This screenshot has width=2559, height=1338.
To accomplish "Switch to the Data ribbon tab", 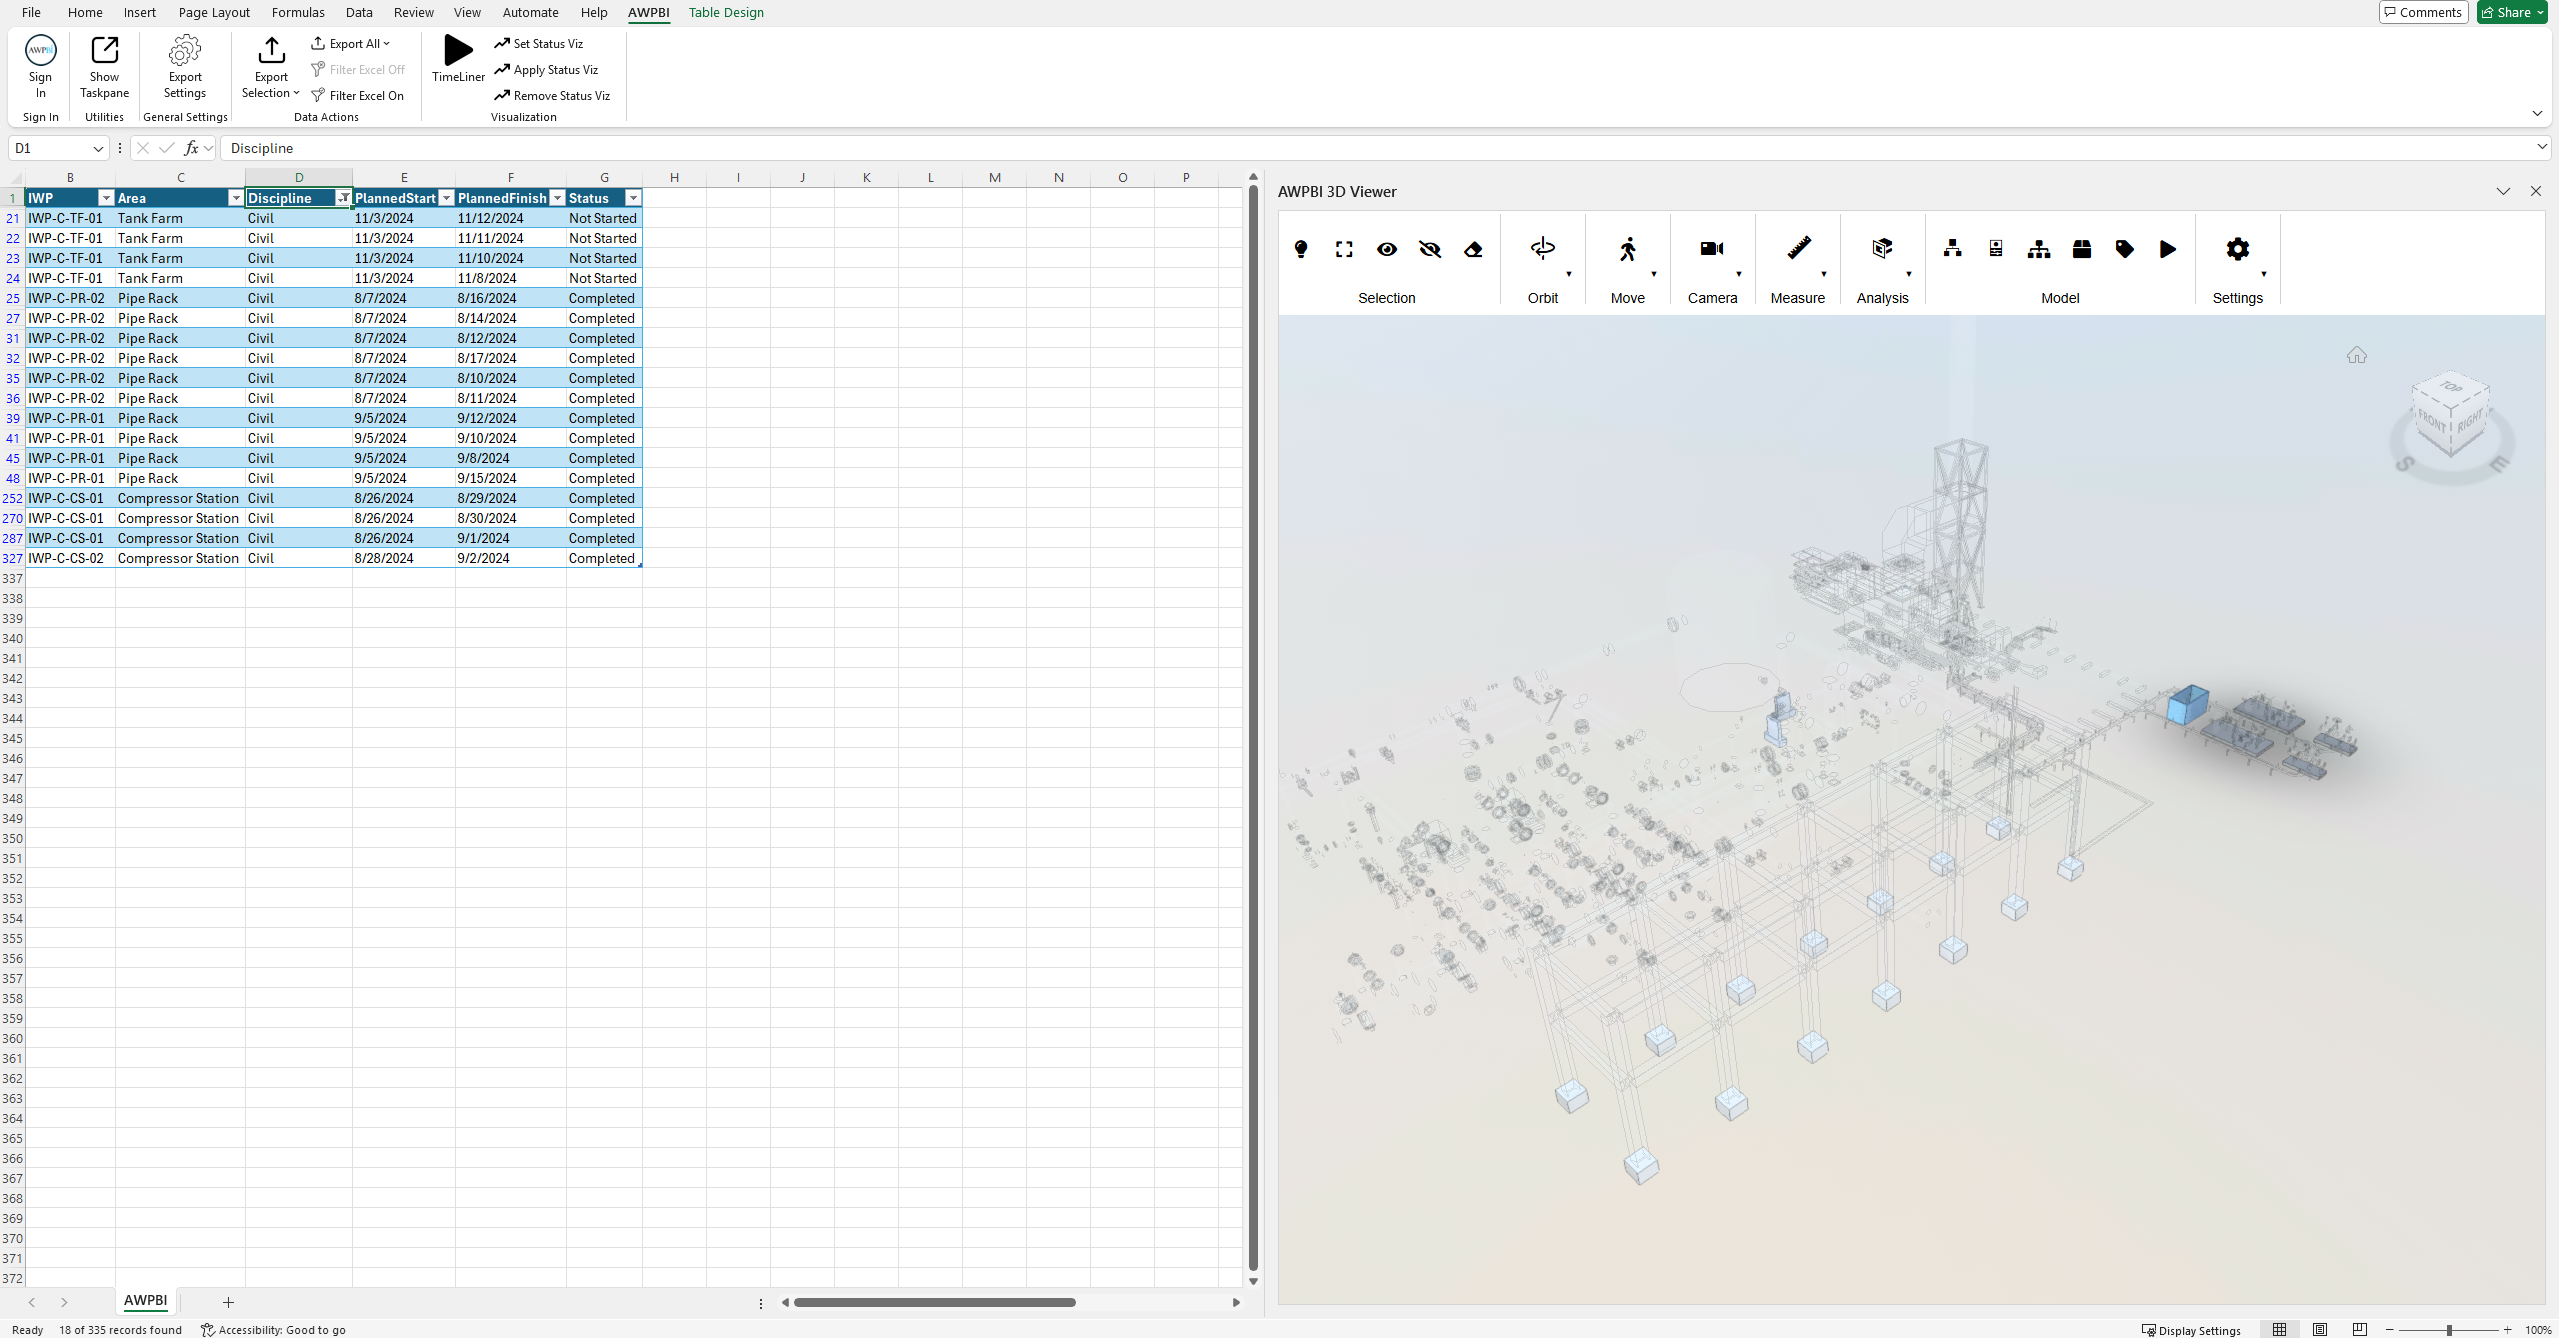I will point(359,12).
